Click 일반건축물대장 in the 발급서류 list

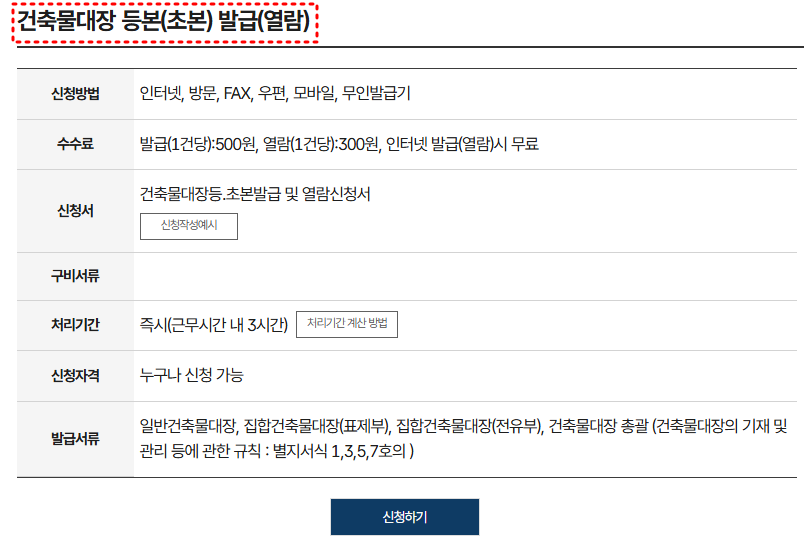point(188,426)
